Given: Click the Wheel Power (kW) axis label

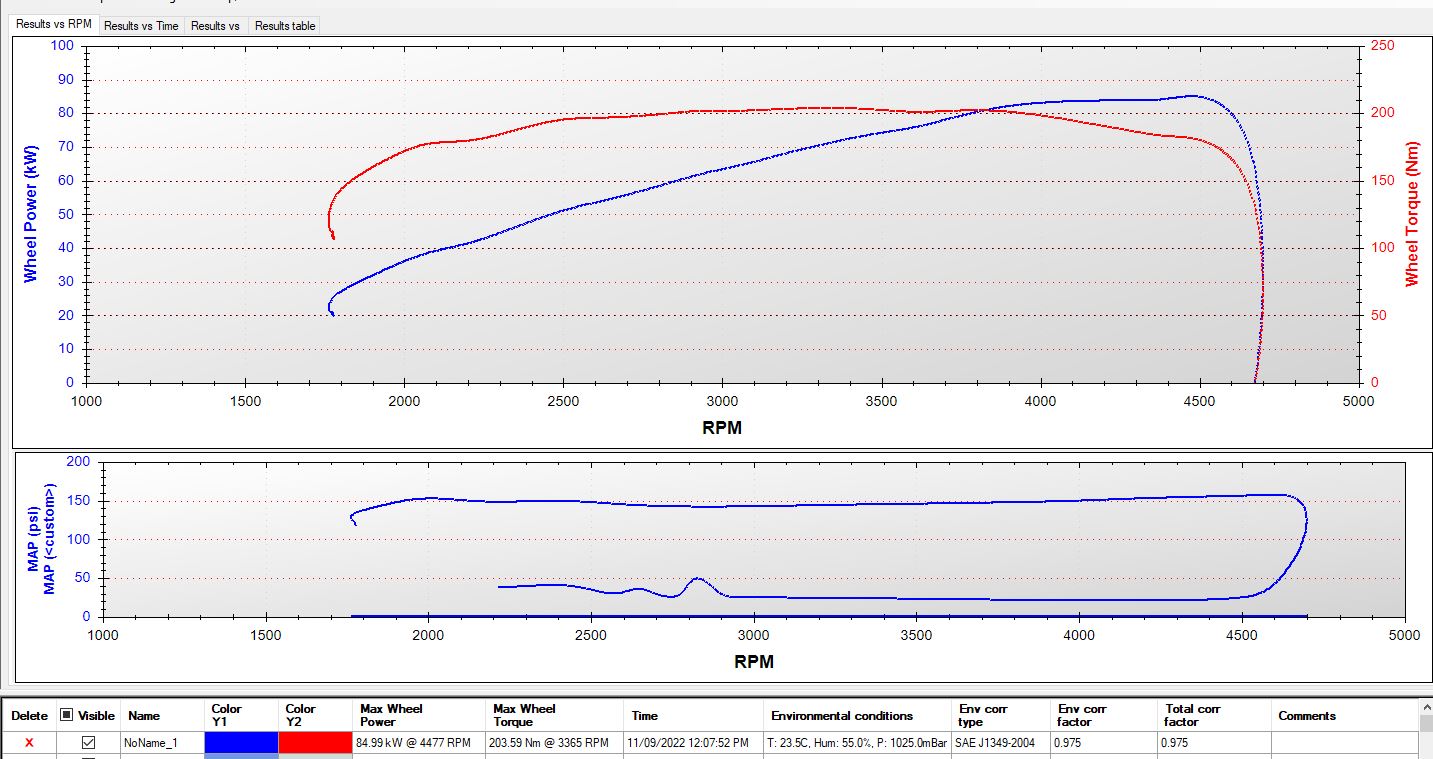Looking at the screenshot, I should tap(30, 213).
